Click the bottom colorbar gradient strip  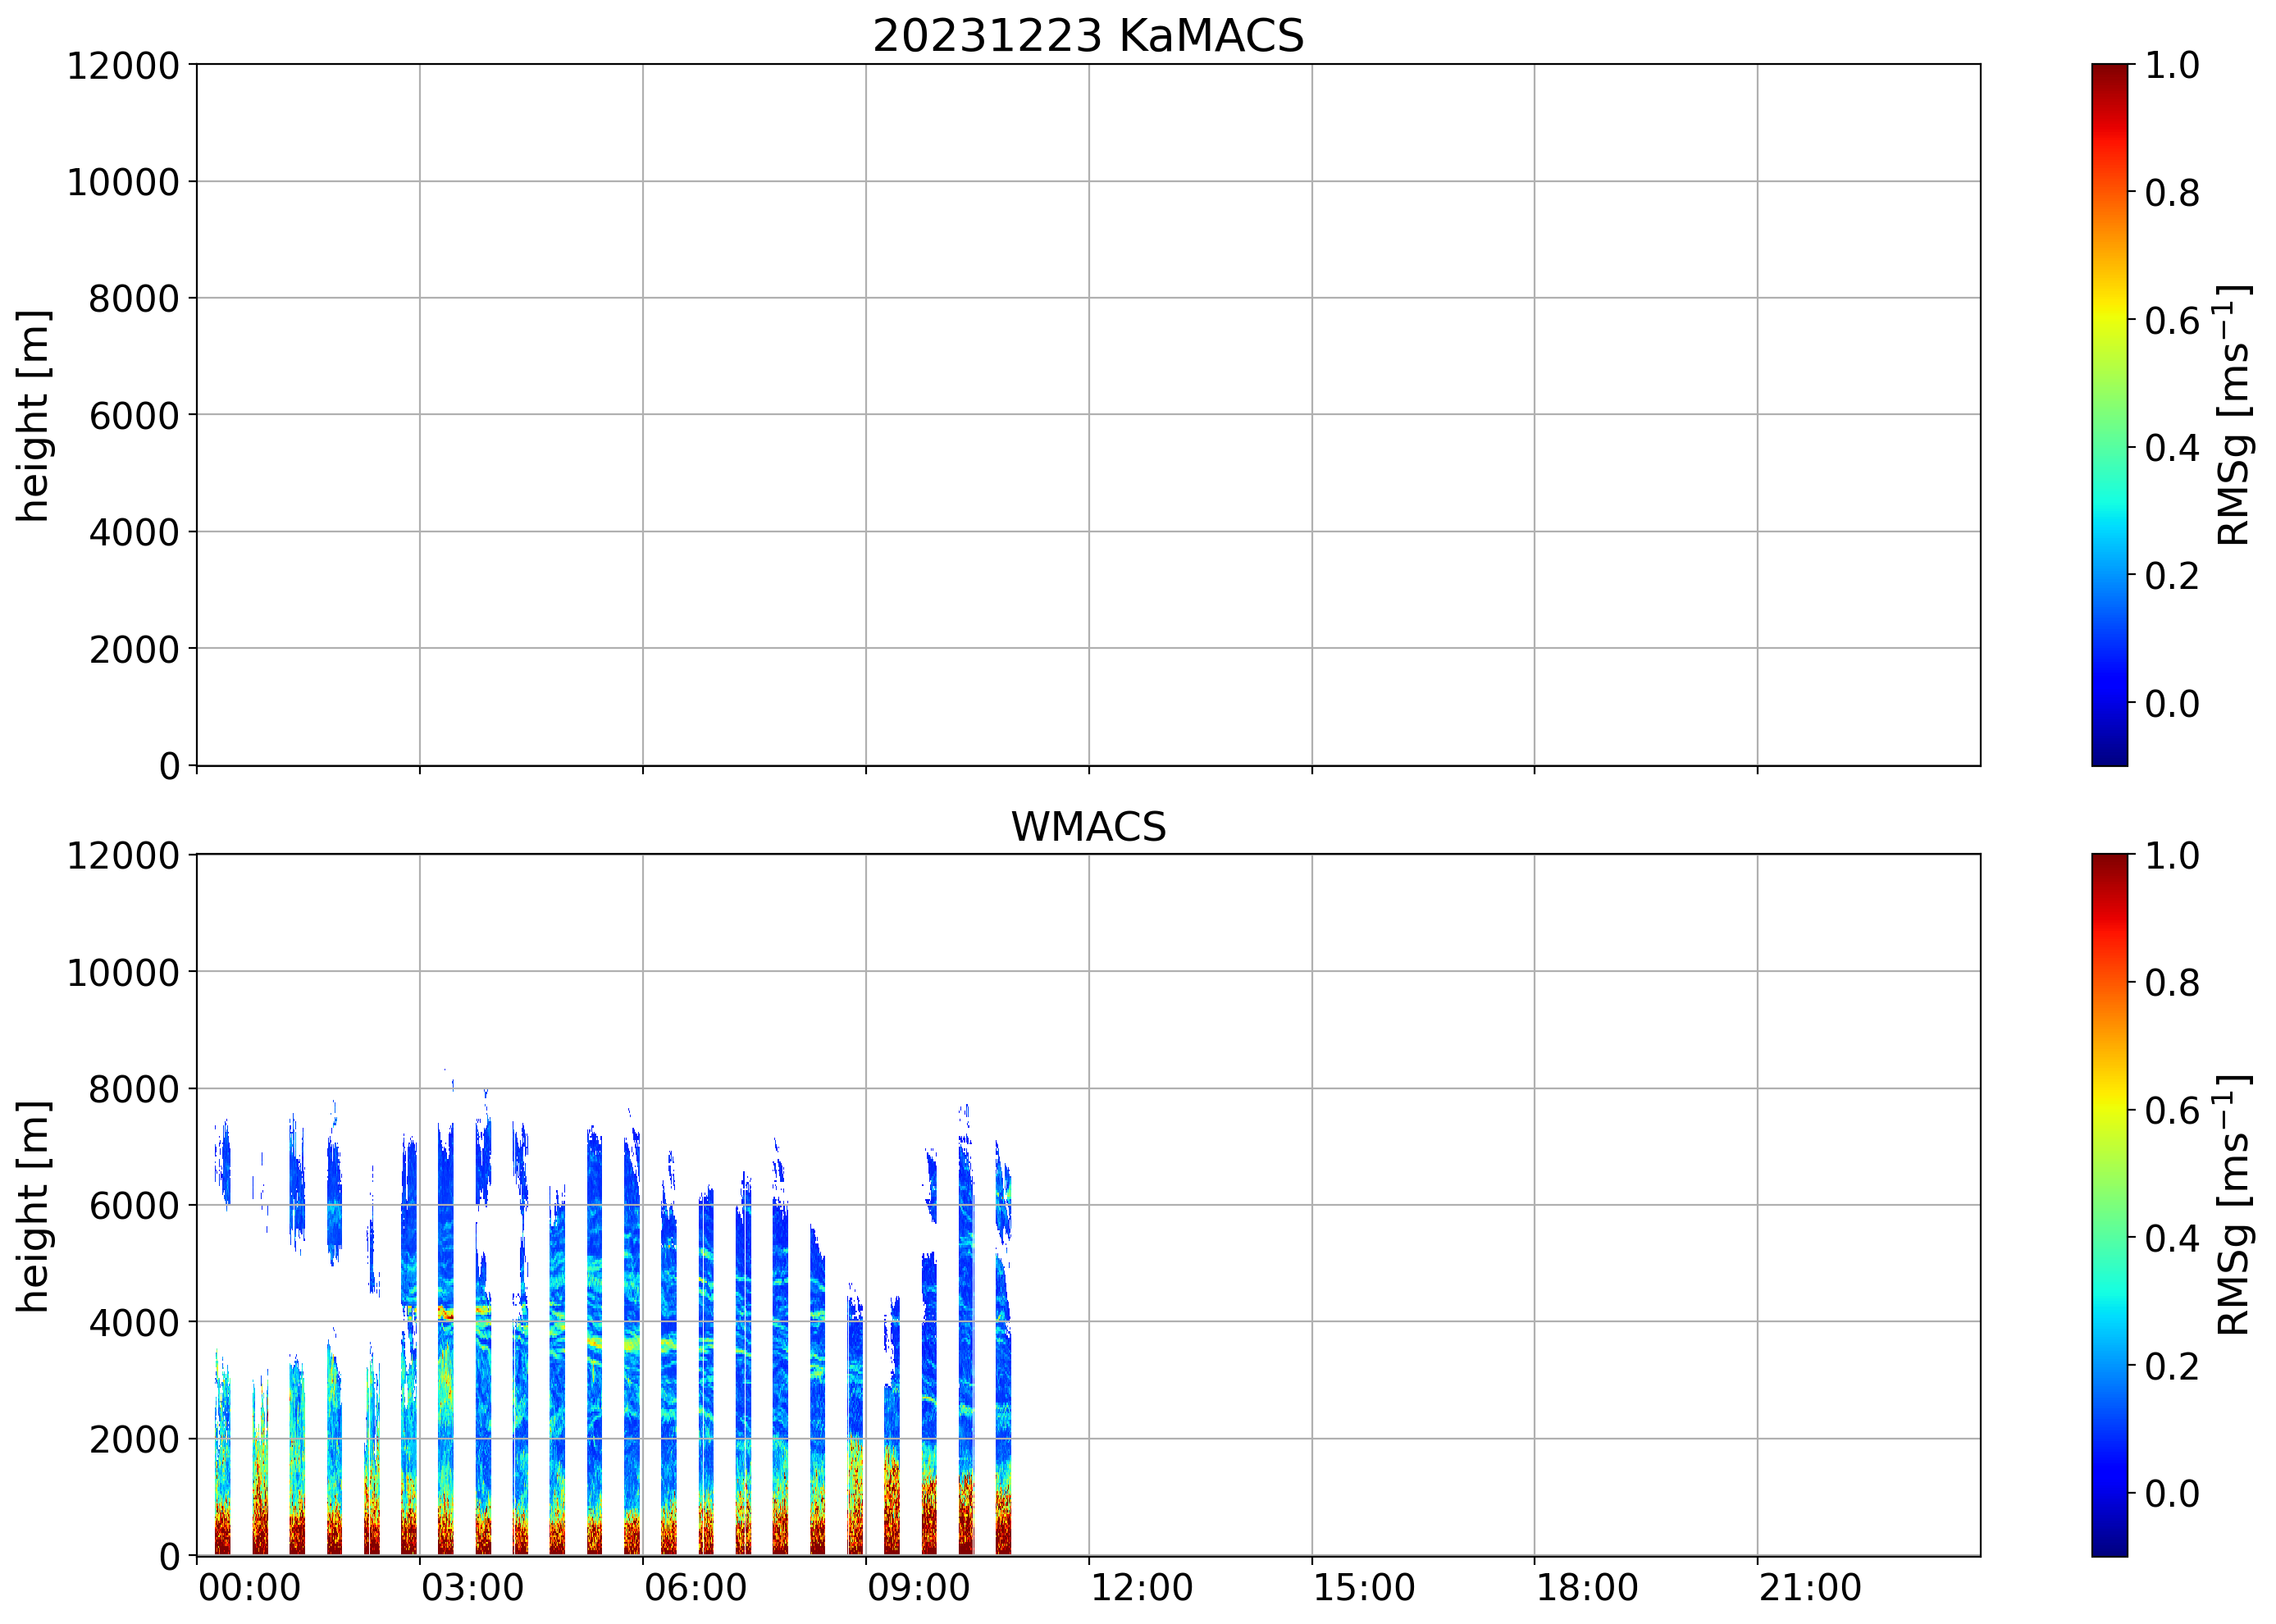2109,1205
